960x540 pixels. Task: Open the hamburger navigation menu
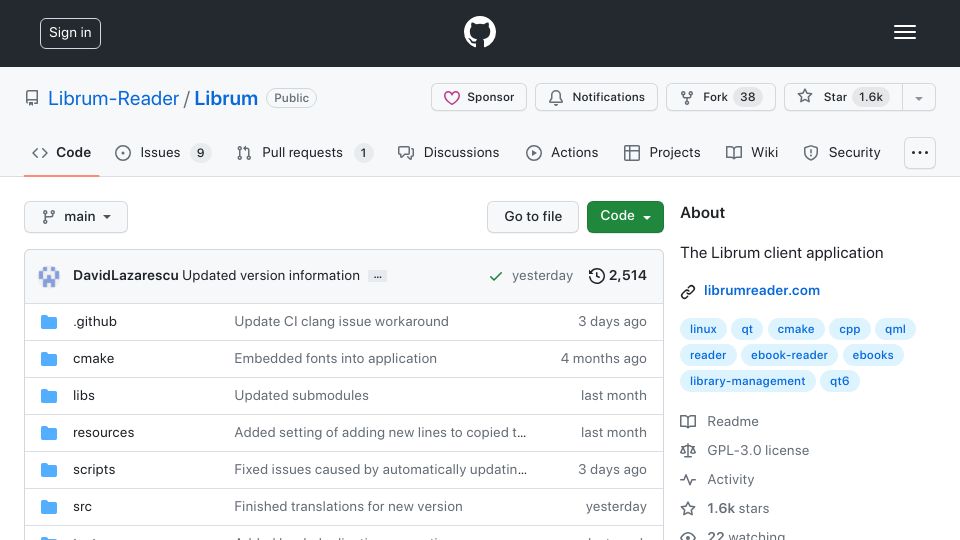[904, 32]
